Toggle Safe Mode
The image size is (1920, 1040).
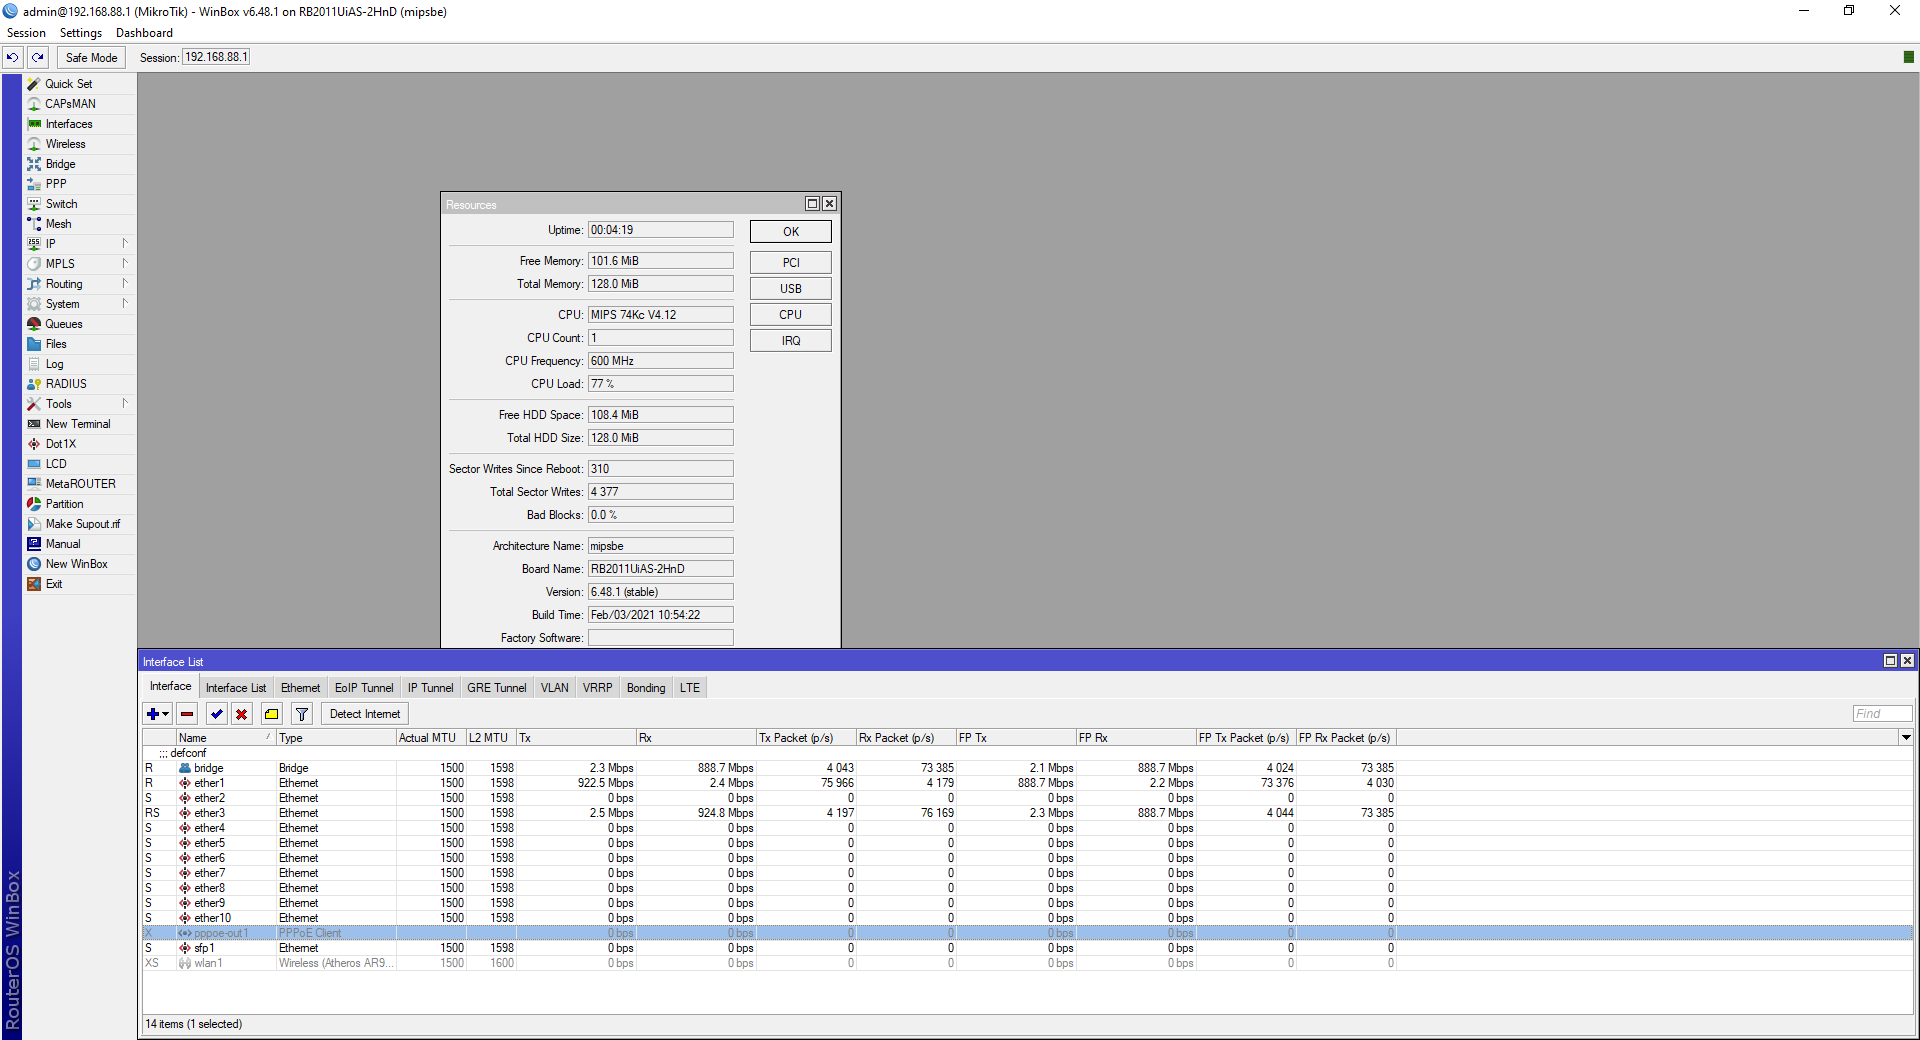pos(91,58)
